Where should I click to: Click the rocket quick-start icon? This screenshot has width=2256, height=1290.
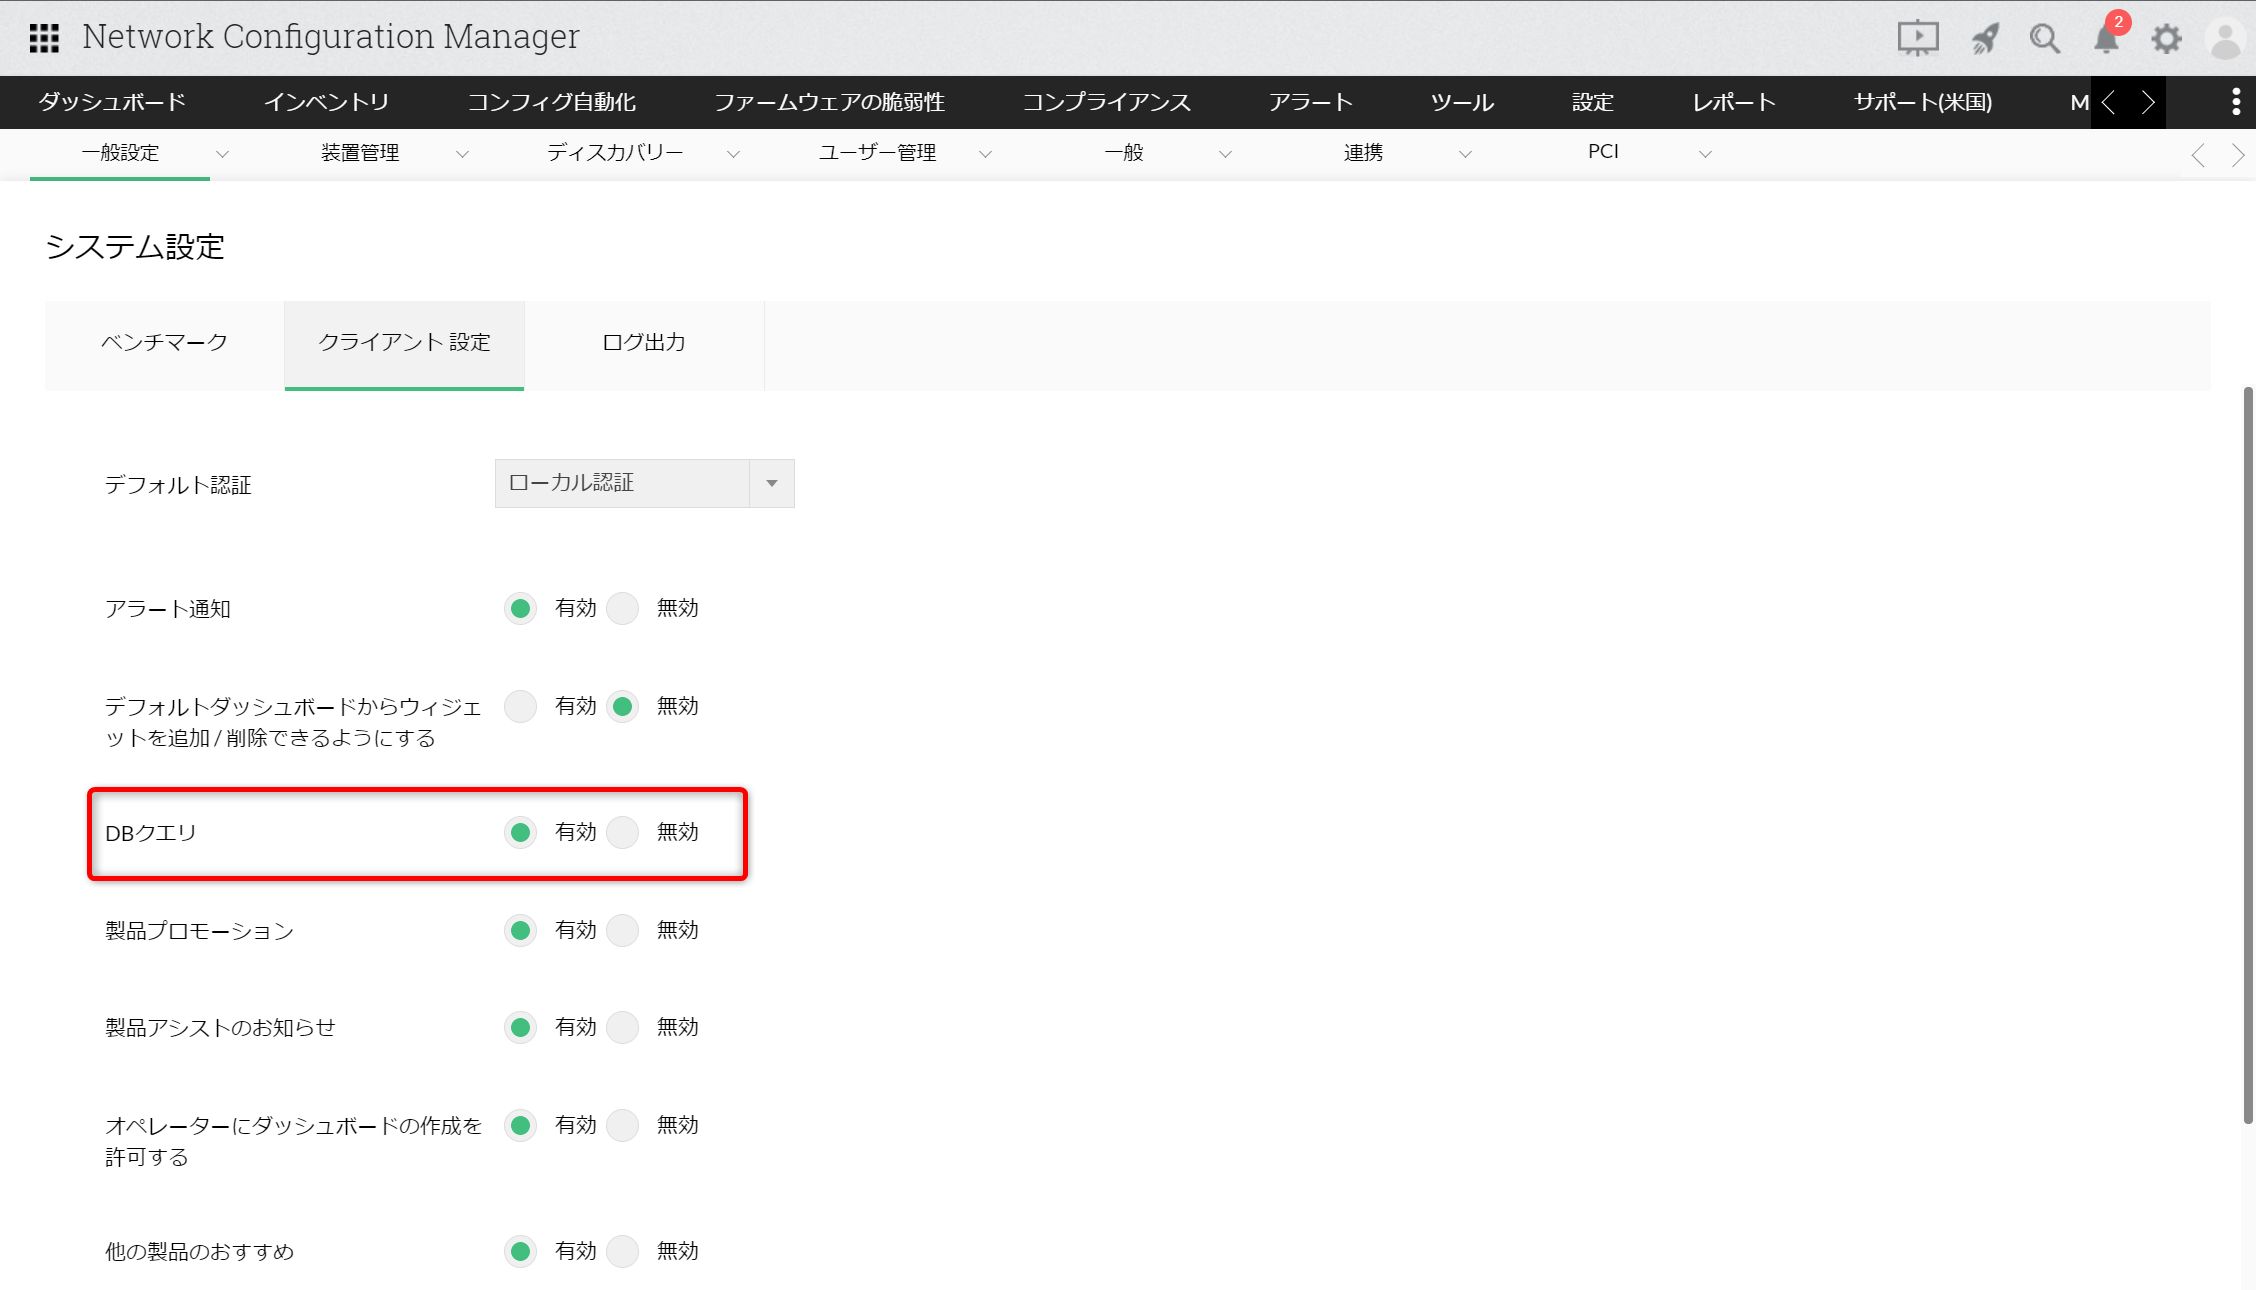tap(1984, 39)
